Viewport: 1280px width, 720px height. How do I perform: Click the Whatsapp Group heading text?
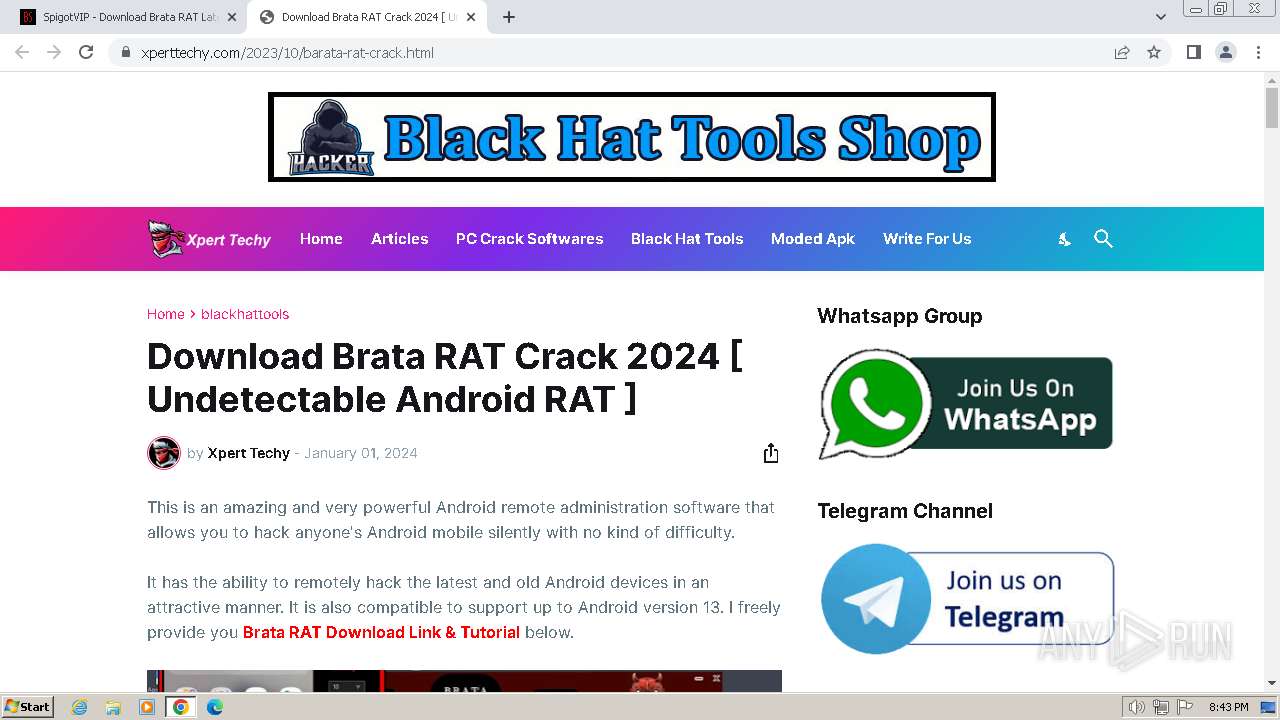(x=900, y=316)
